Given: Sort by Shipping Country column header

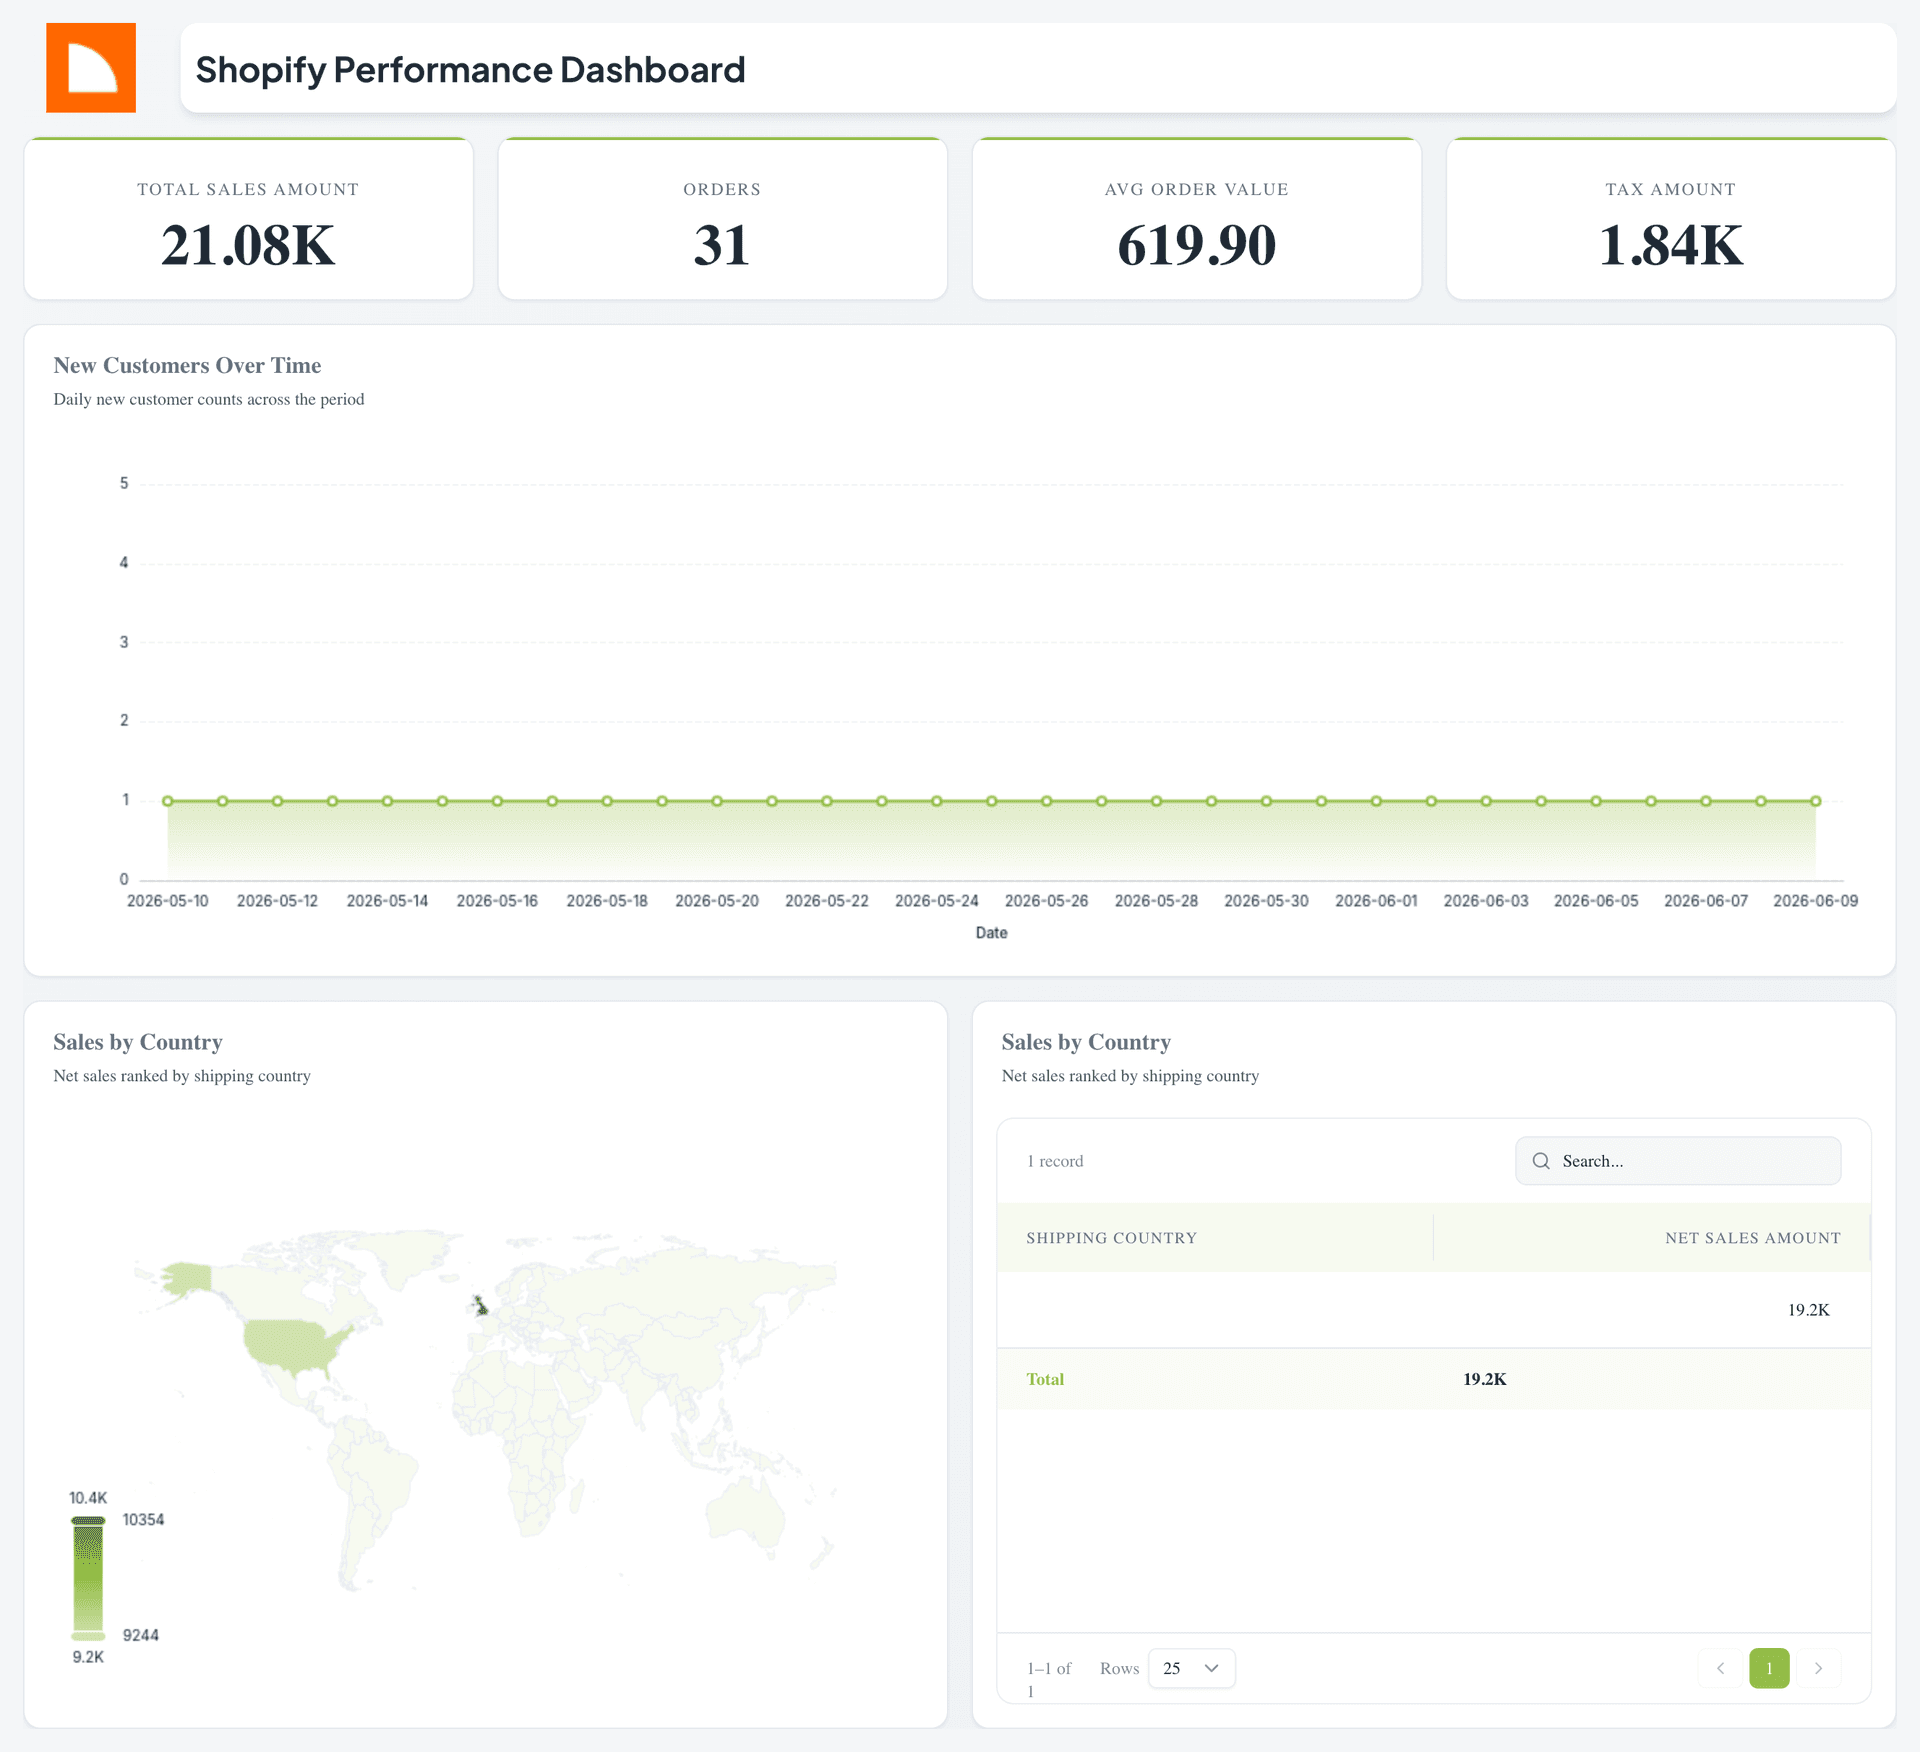Looking at the screenshot, I should pos(1111,1238).
